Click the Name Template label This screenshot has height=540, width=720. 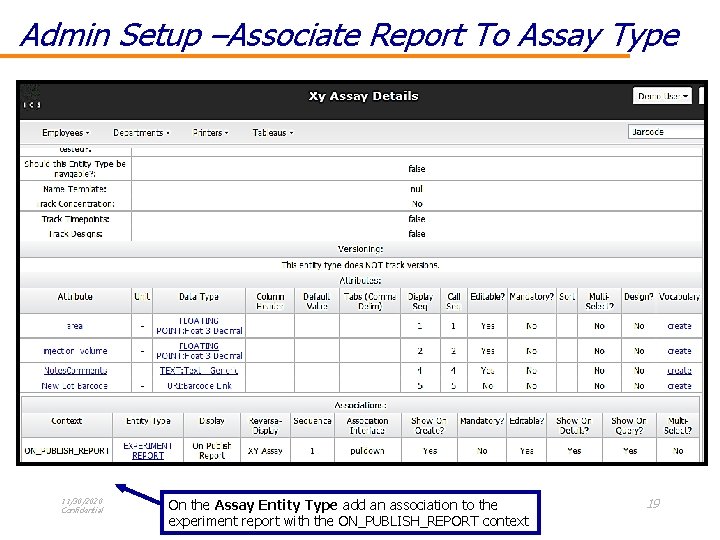pyautogui.click(x=75, y=189)
